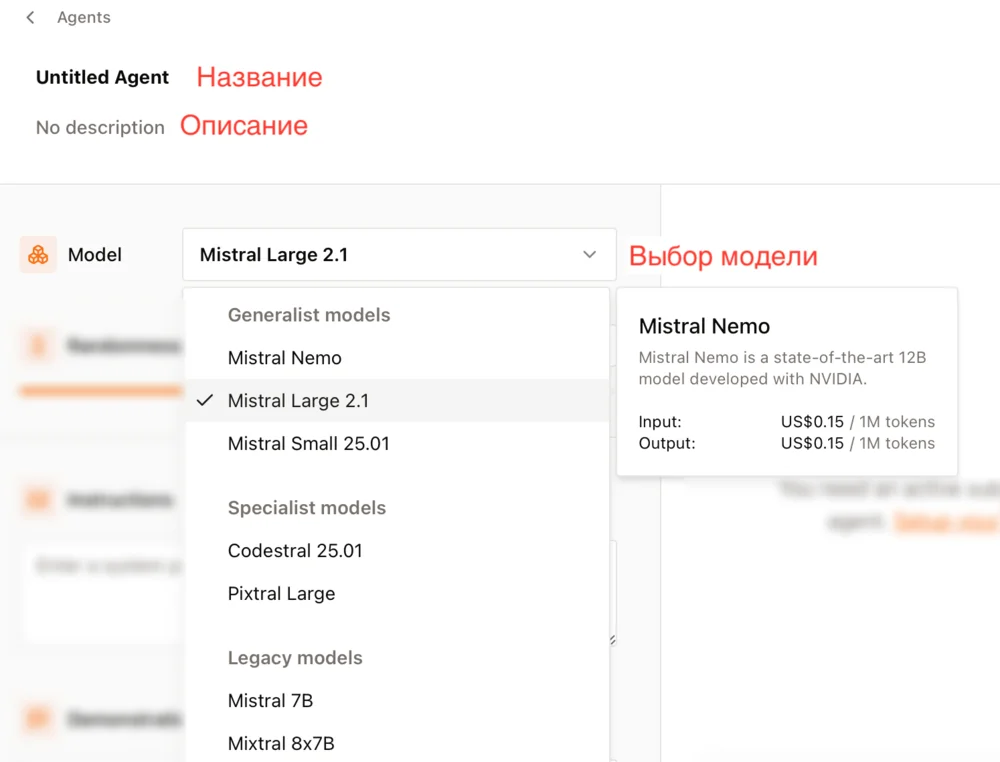
Task: Click the checkmark beside Mistral Large 2.1
Action: (205, 401)
